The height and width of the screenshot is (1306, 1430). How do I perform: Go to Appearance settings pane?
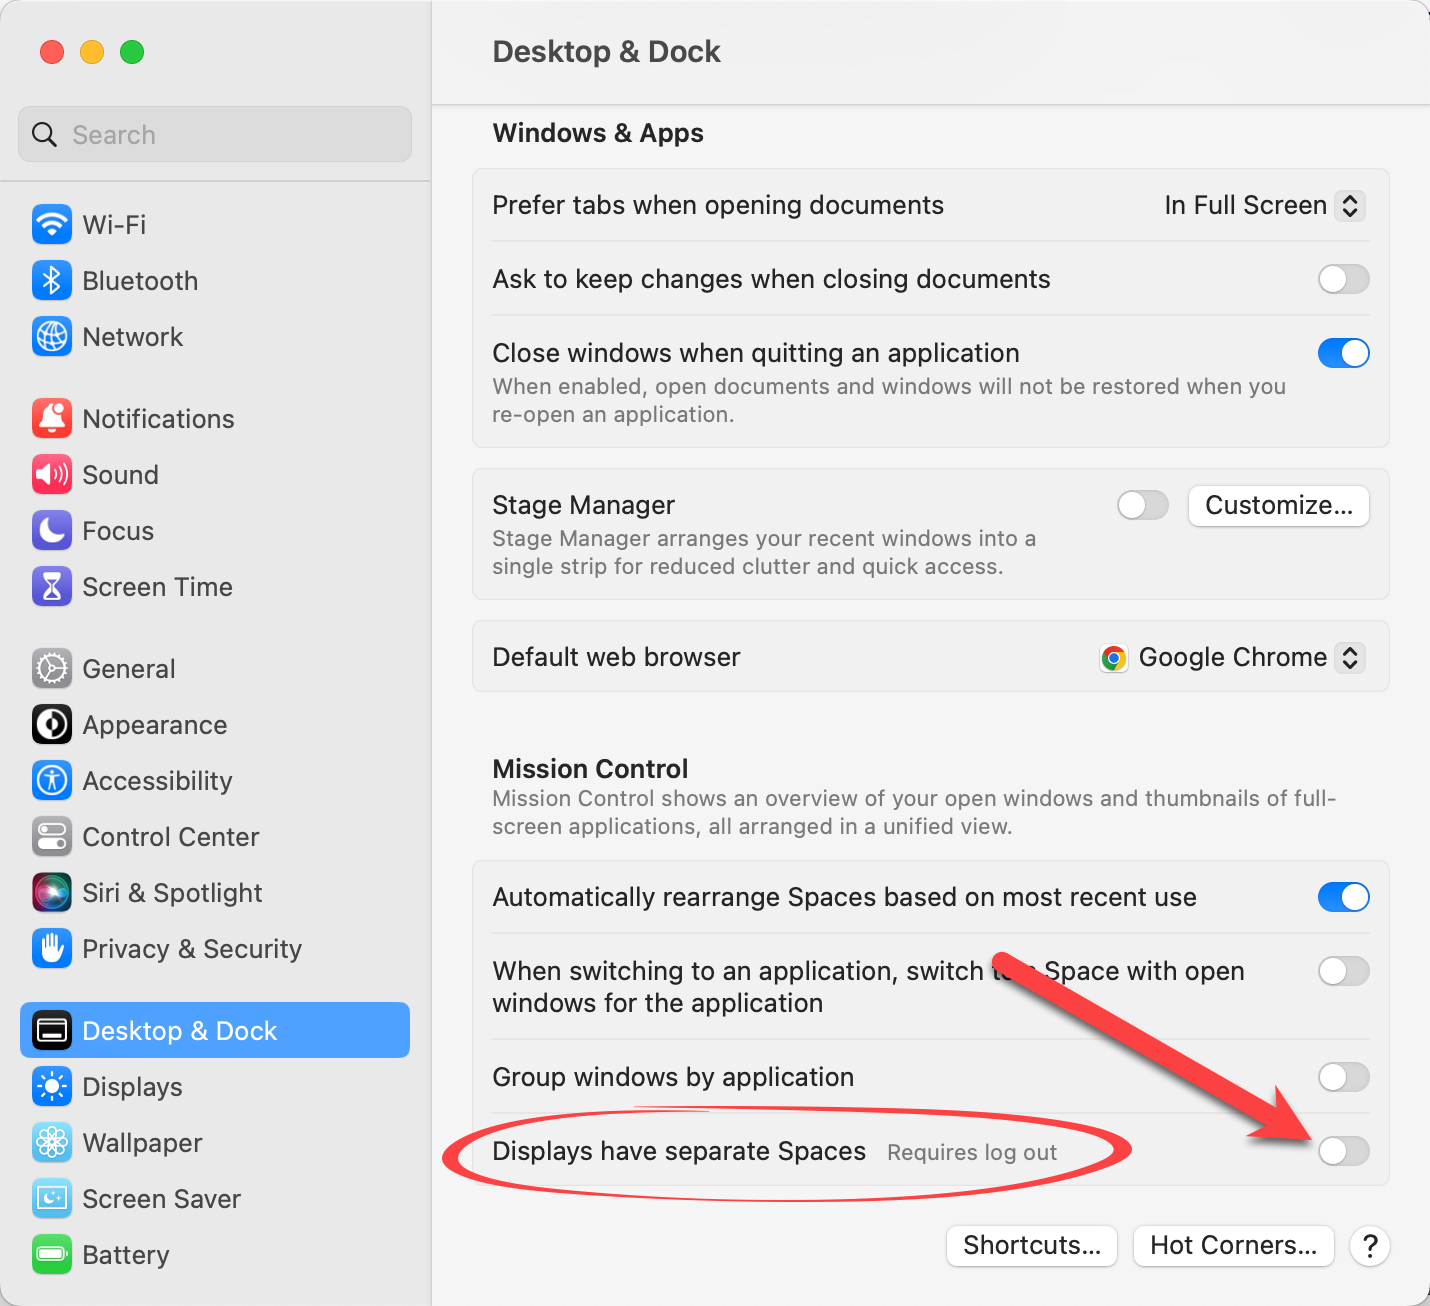(x=154, y=725)
